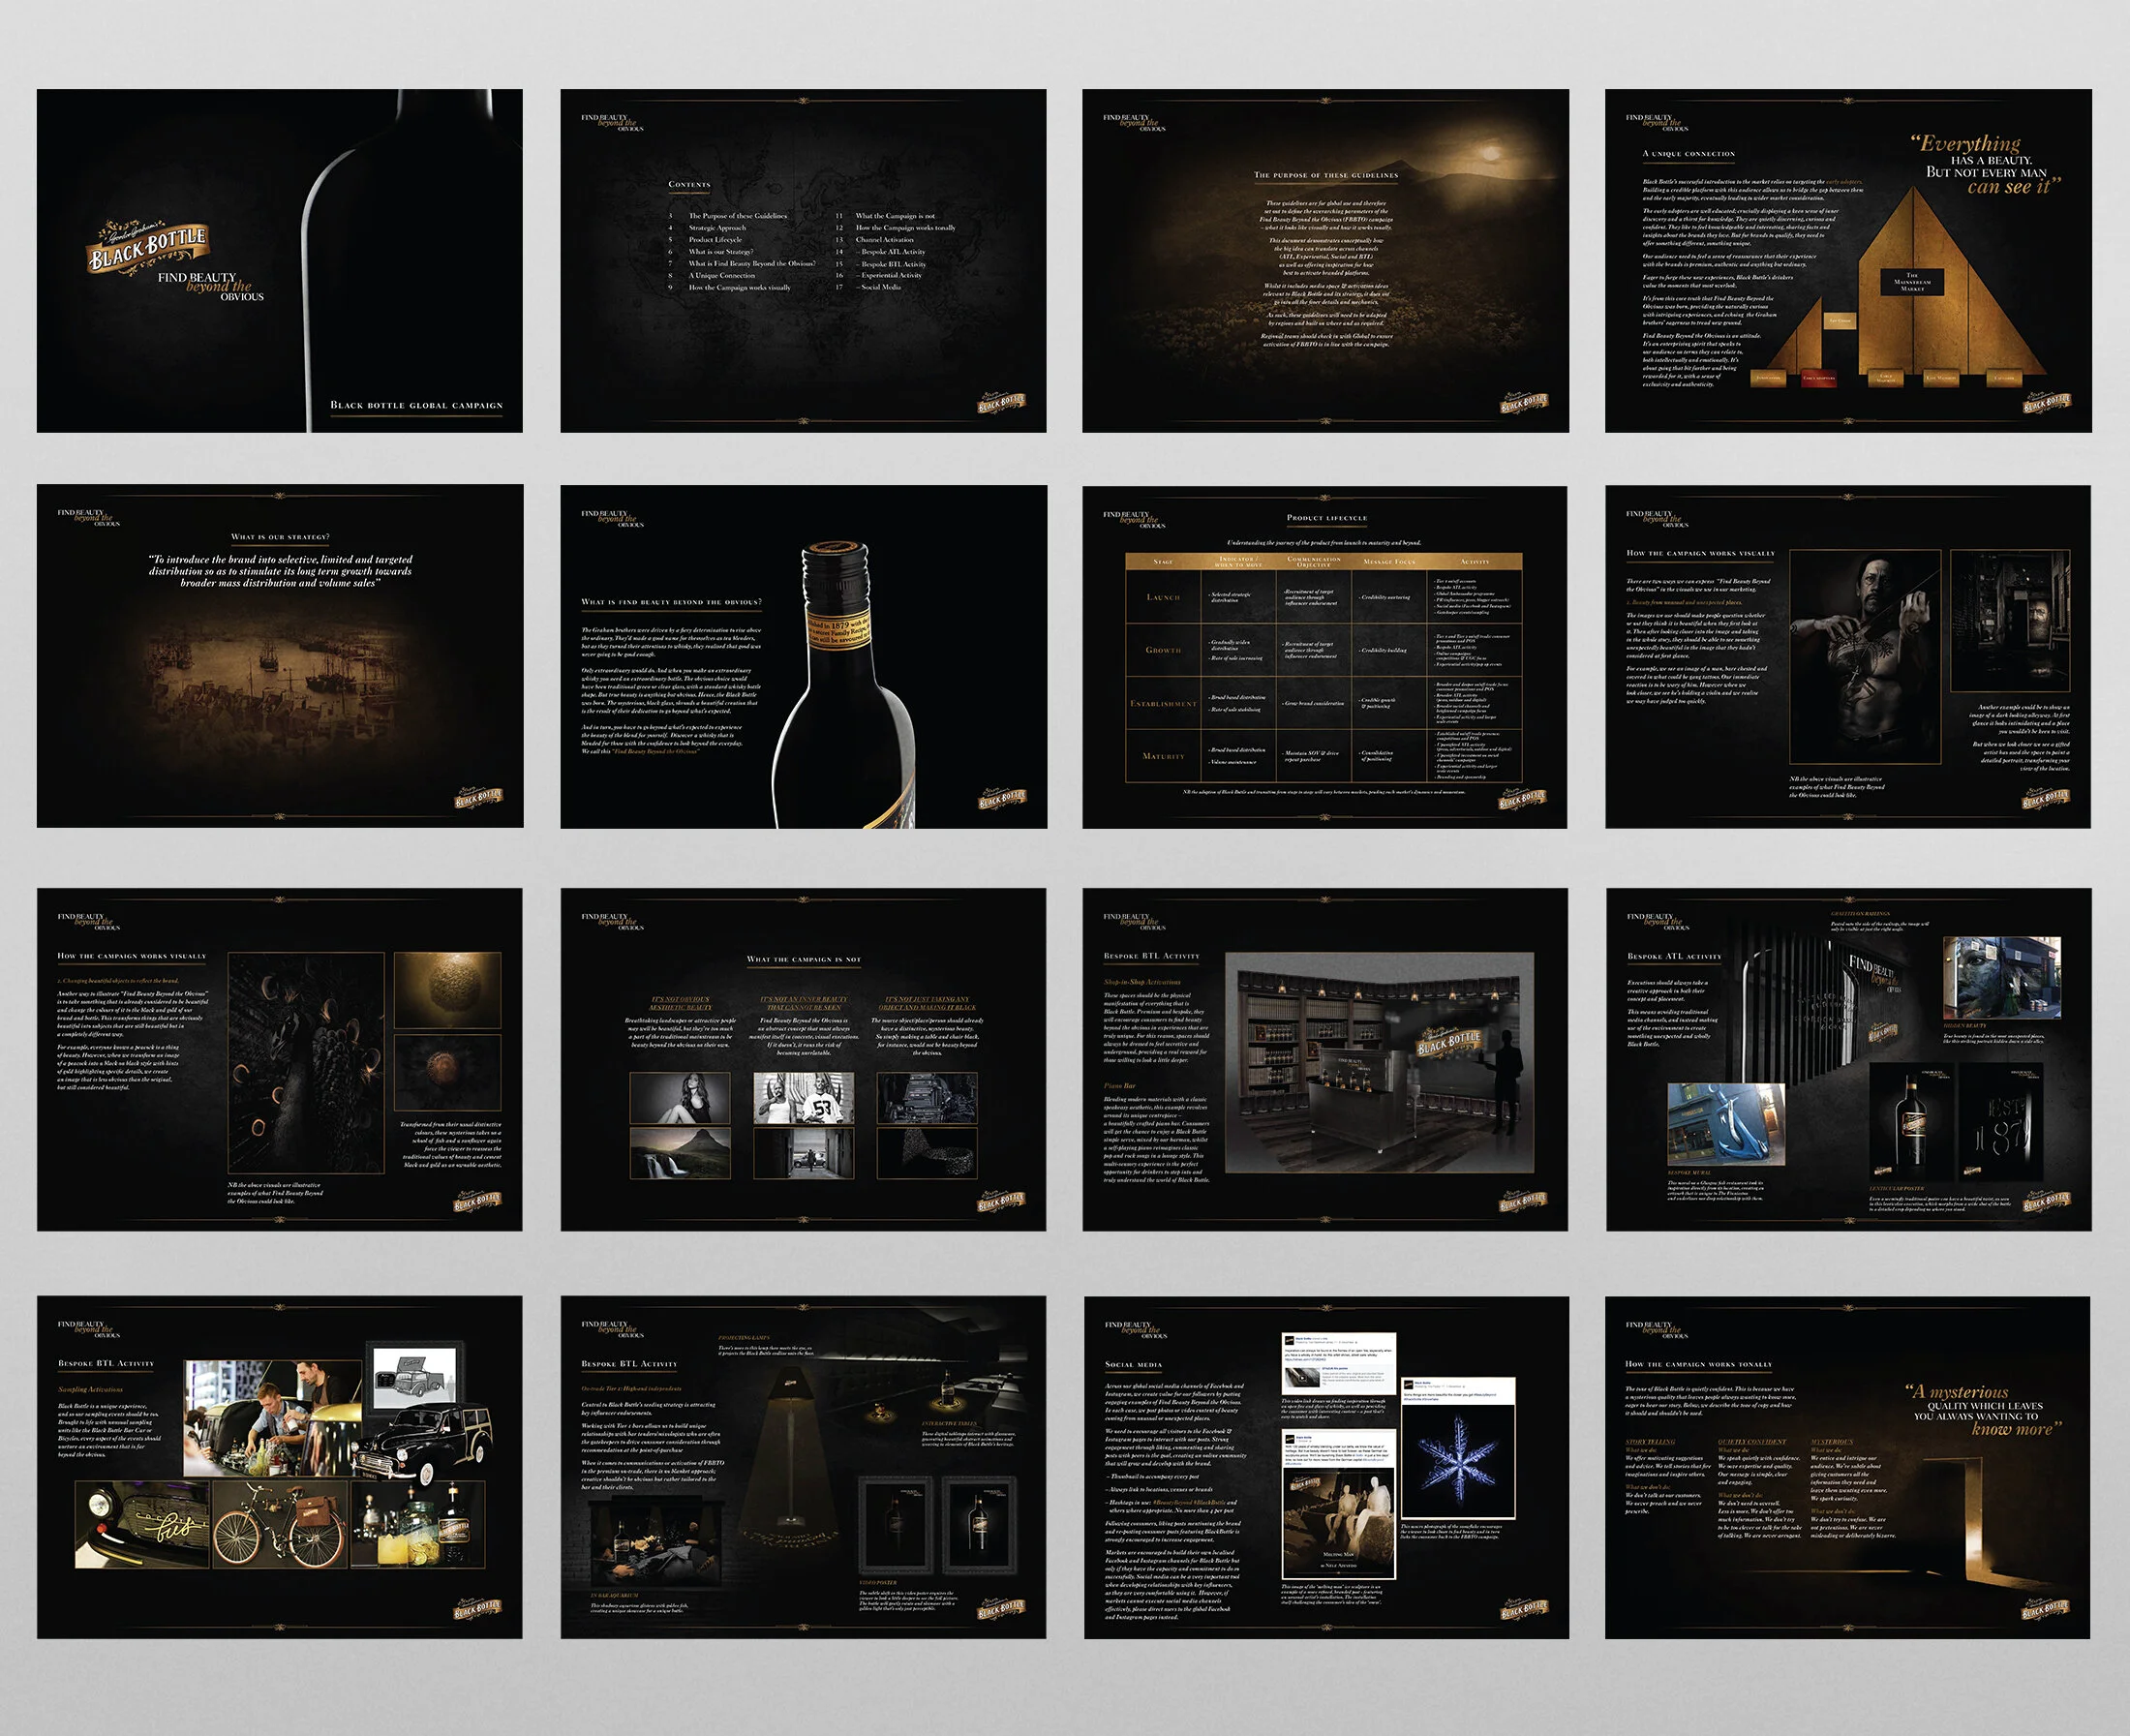
Task: Select the A Unique Connection pyramid slide
Action: 1848,261
